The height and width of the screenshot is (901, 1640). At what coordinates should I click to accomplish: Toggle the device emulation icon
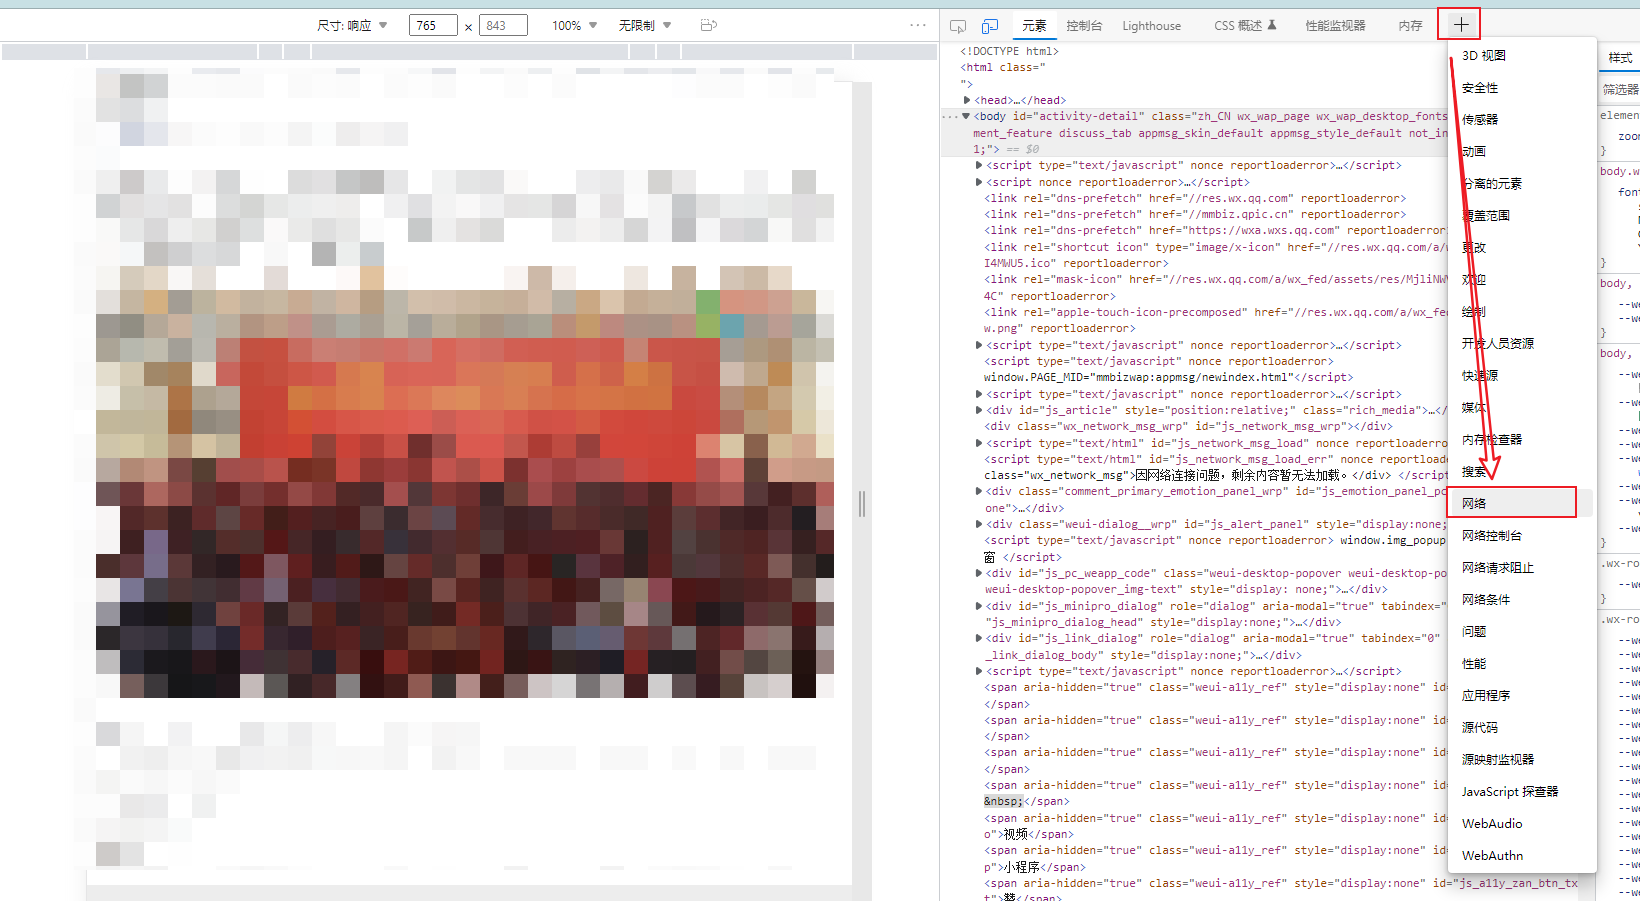pyautogui.click(x=990, y=26)
